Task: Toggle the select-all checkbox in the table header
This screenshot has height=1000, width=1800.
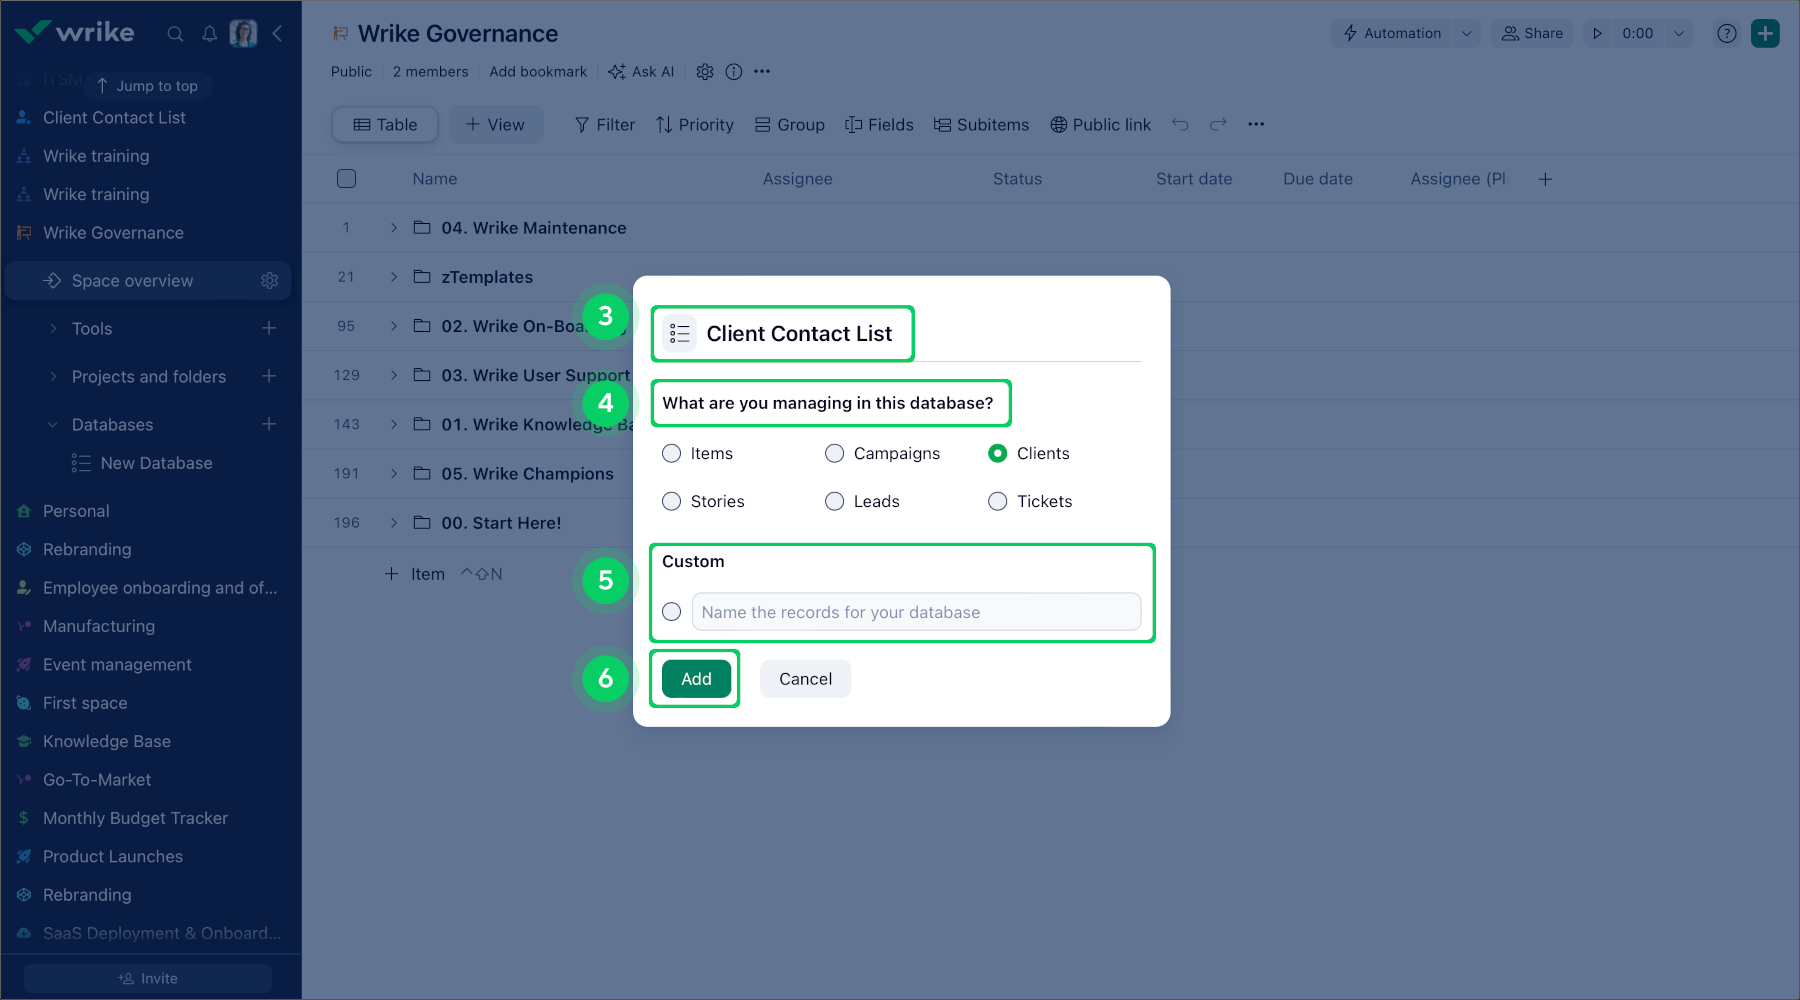Action: click(346, 178)
